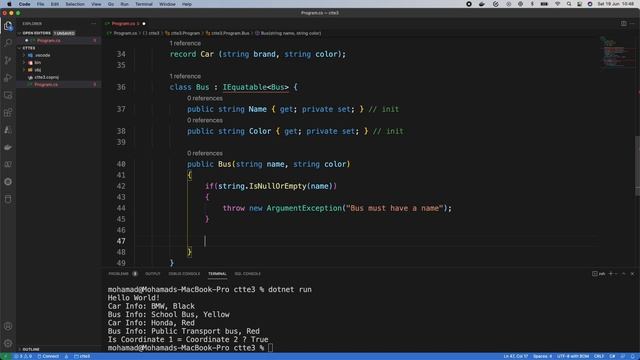The image size is (640, 360).
Task: Click the errors and warnings status indicator
Action: tap(23, 356)
